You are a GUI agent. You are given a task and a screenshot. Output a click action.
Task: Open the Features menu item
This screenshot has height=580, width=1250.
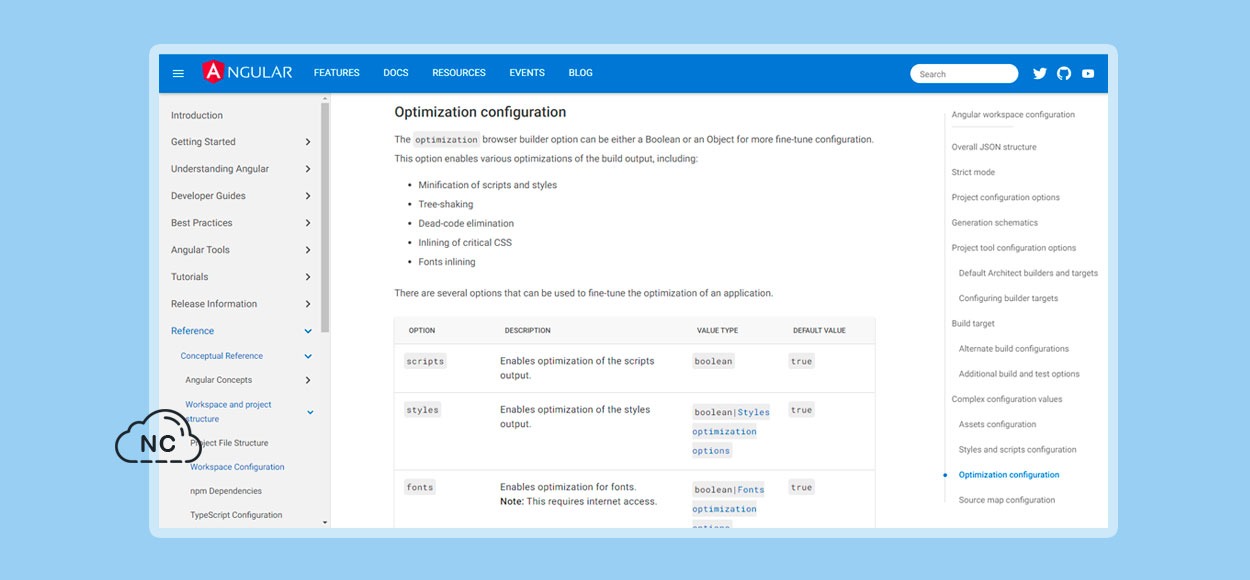pyautogui.click(x=337, y=73)
